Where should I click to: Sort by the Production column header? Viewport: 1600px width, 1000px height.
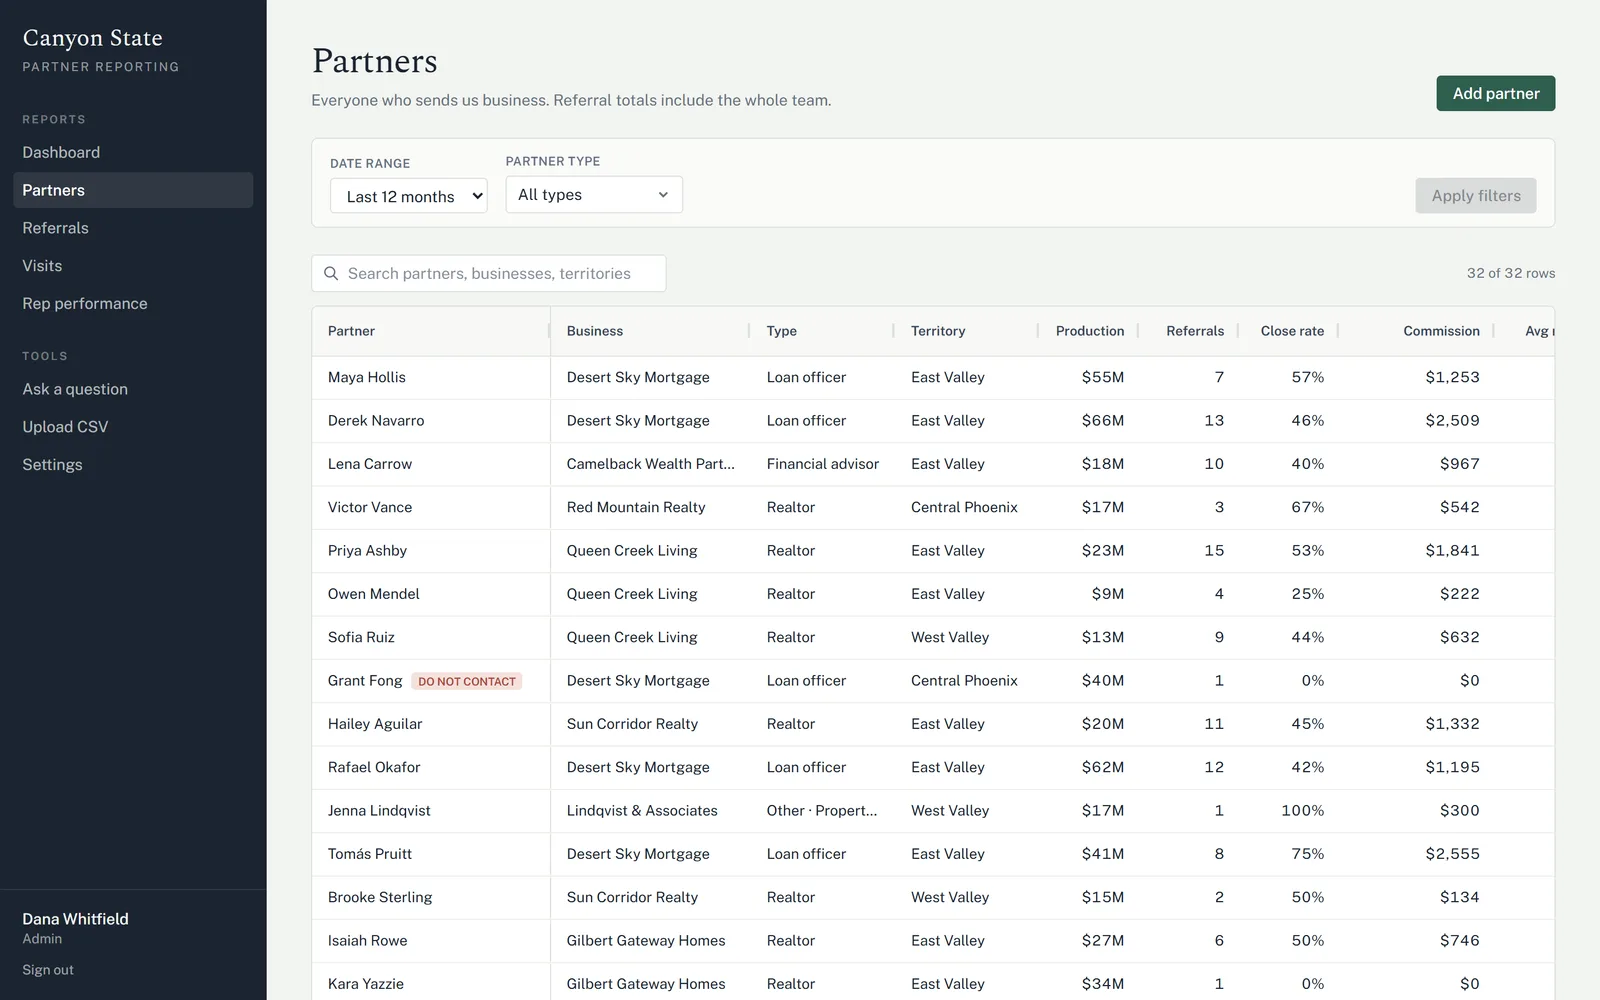point(1090,331)
